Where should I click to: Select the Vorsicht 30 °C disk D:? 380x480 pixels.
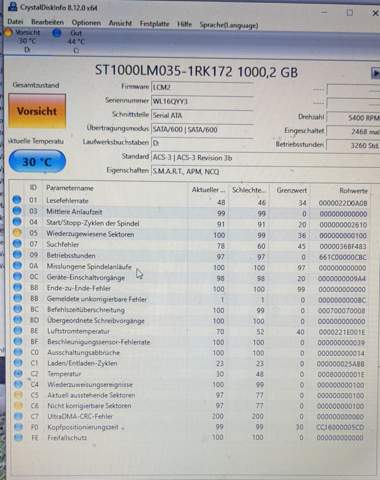point(23,41)
